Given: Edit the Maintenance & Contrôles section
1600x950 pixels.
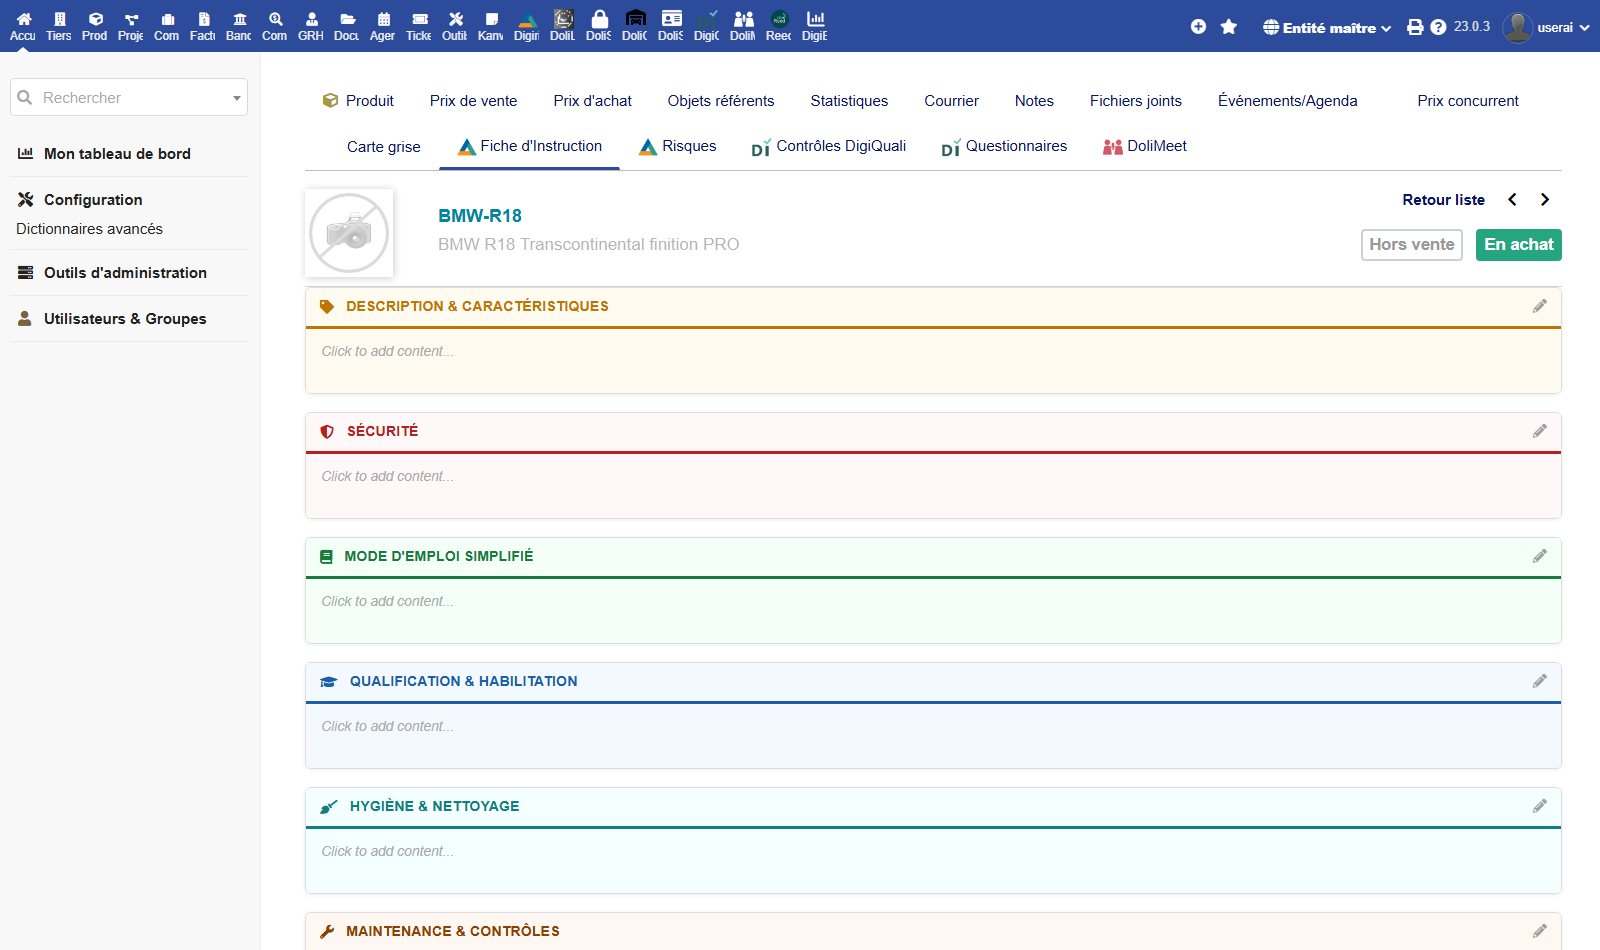Looking at the screenshot, I should 1540,931.
